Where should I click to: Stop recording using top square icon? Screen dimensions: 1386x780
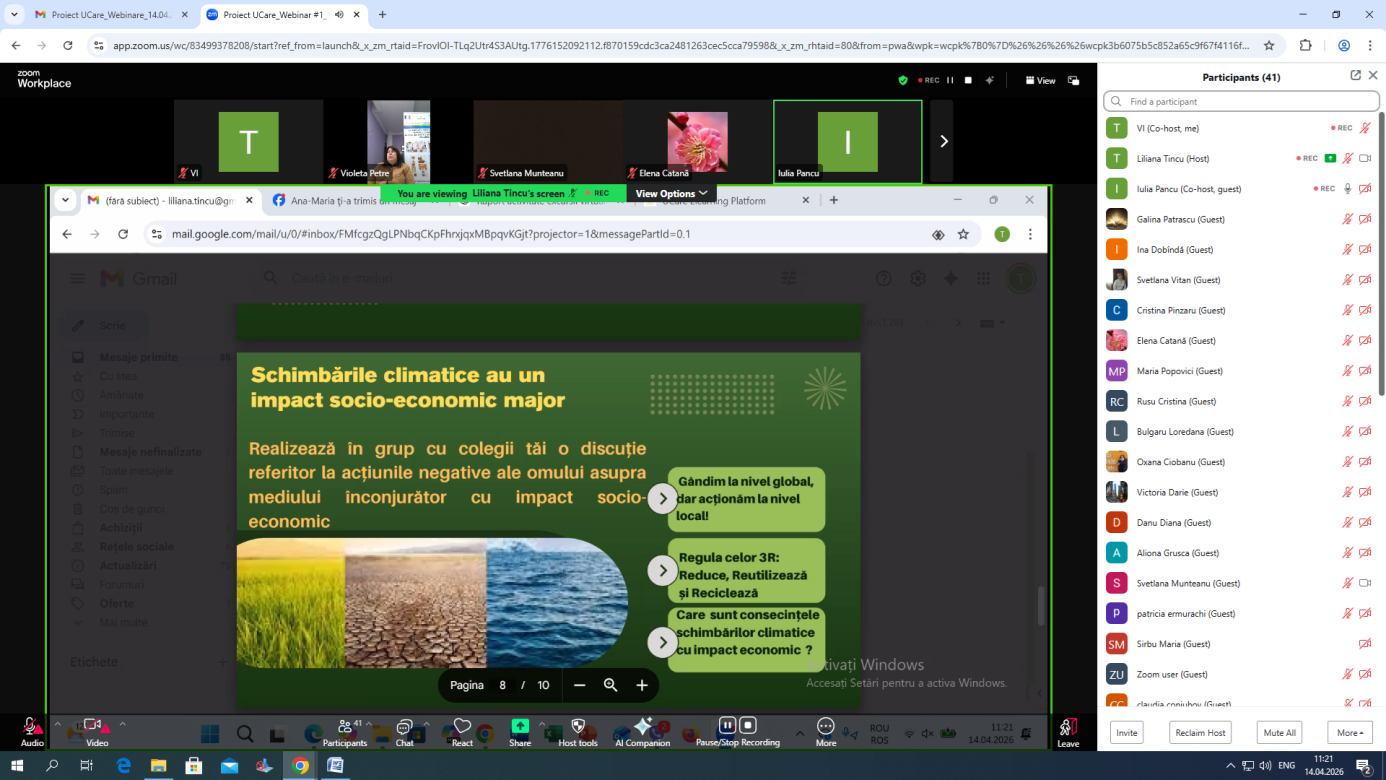click(x=968, y=80)
